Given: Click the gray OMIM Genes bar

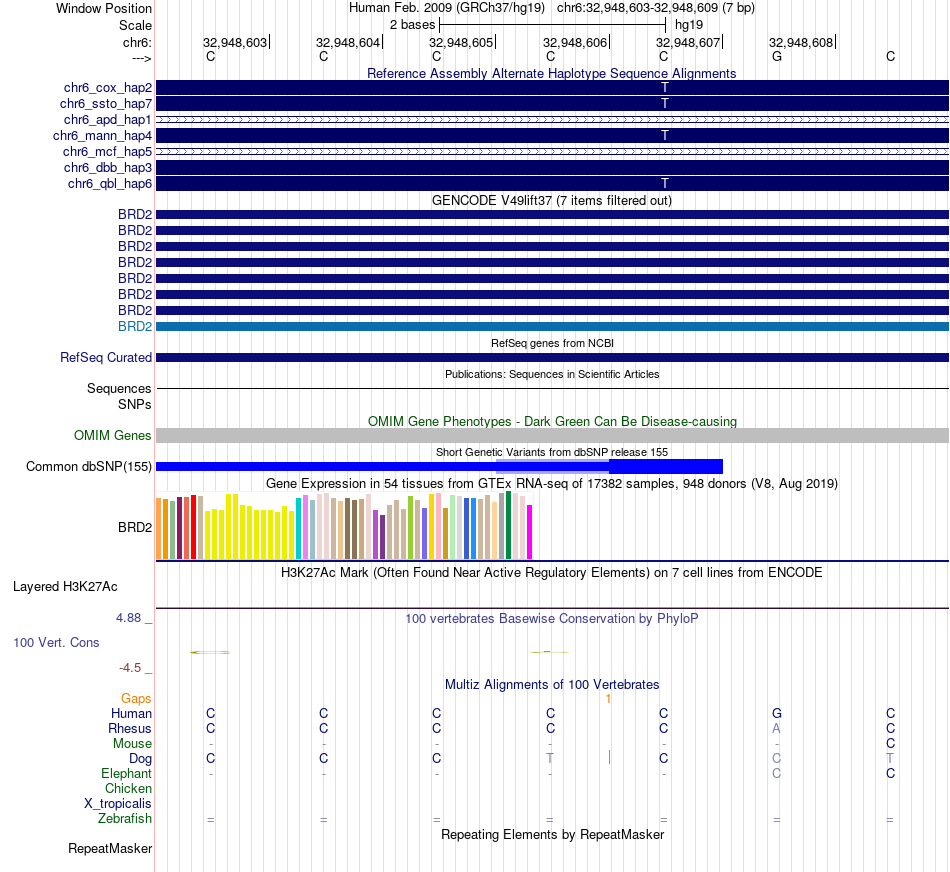Looking at the screenshot, I should coord(552,435).
